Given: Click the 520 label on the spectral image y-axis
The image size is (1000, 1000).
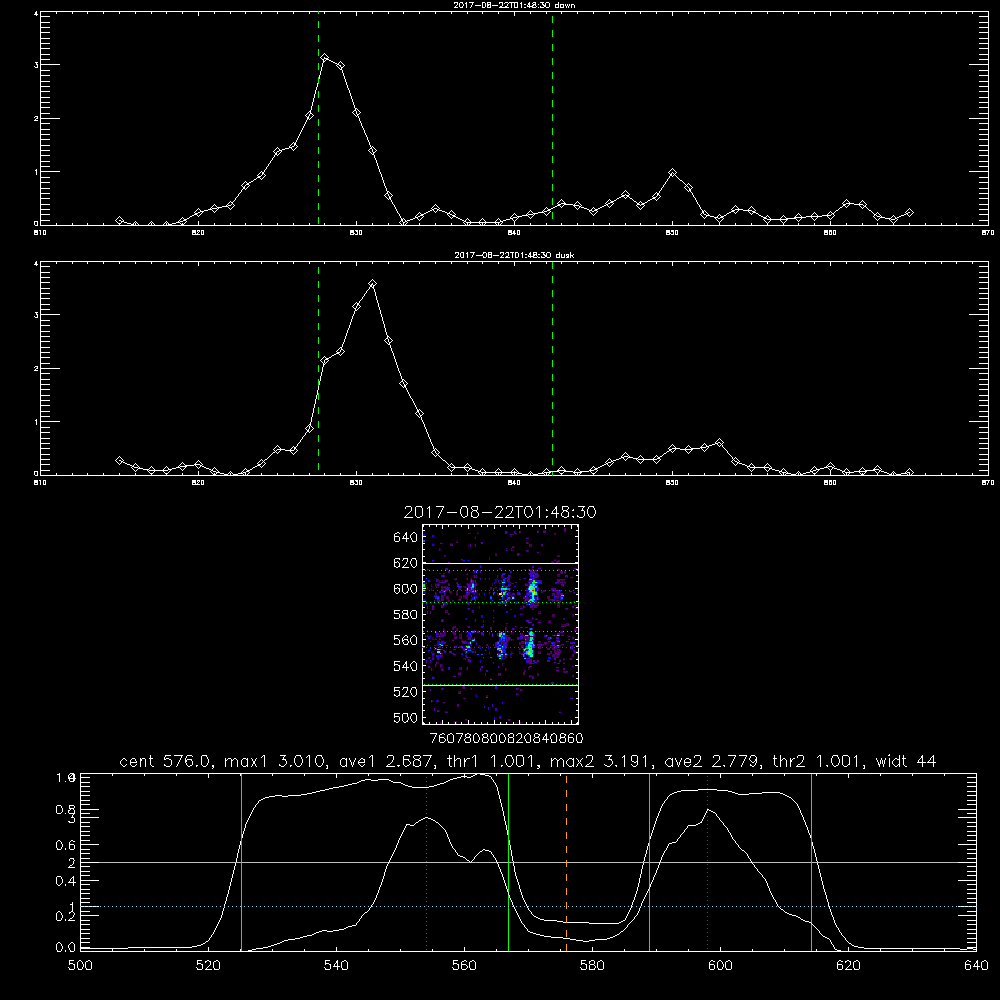Looking at the screenshot, I should [x=406, y=692].
